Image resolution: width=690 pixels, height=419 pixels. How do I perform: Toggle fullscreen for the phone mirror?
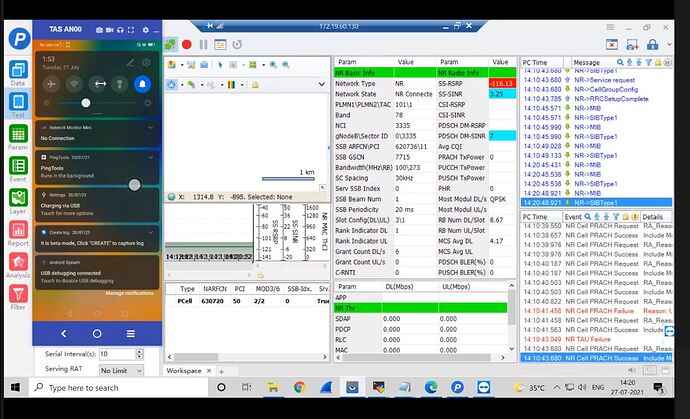[131, 30]
